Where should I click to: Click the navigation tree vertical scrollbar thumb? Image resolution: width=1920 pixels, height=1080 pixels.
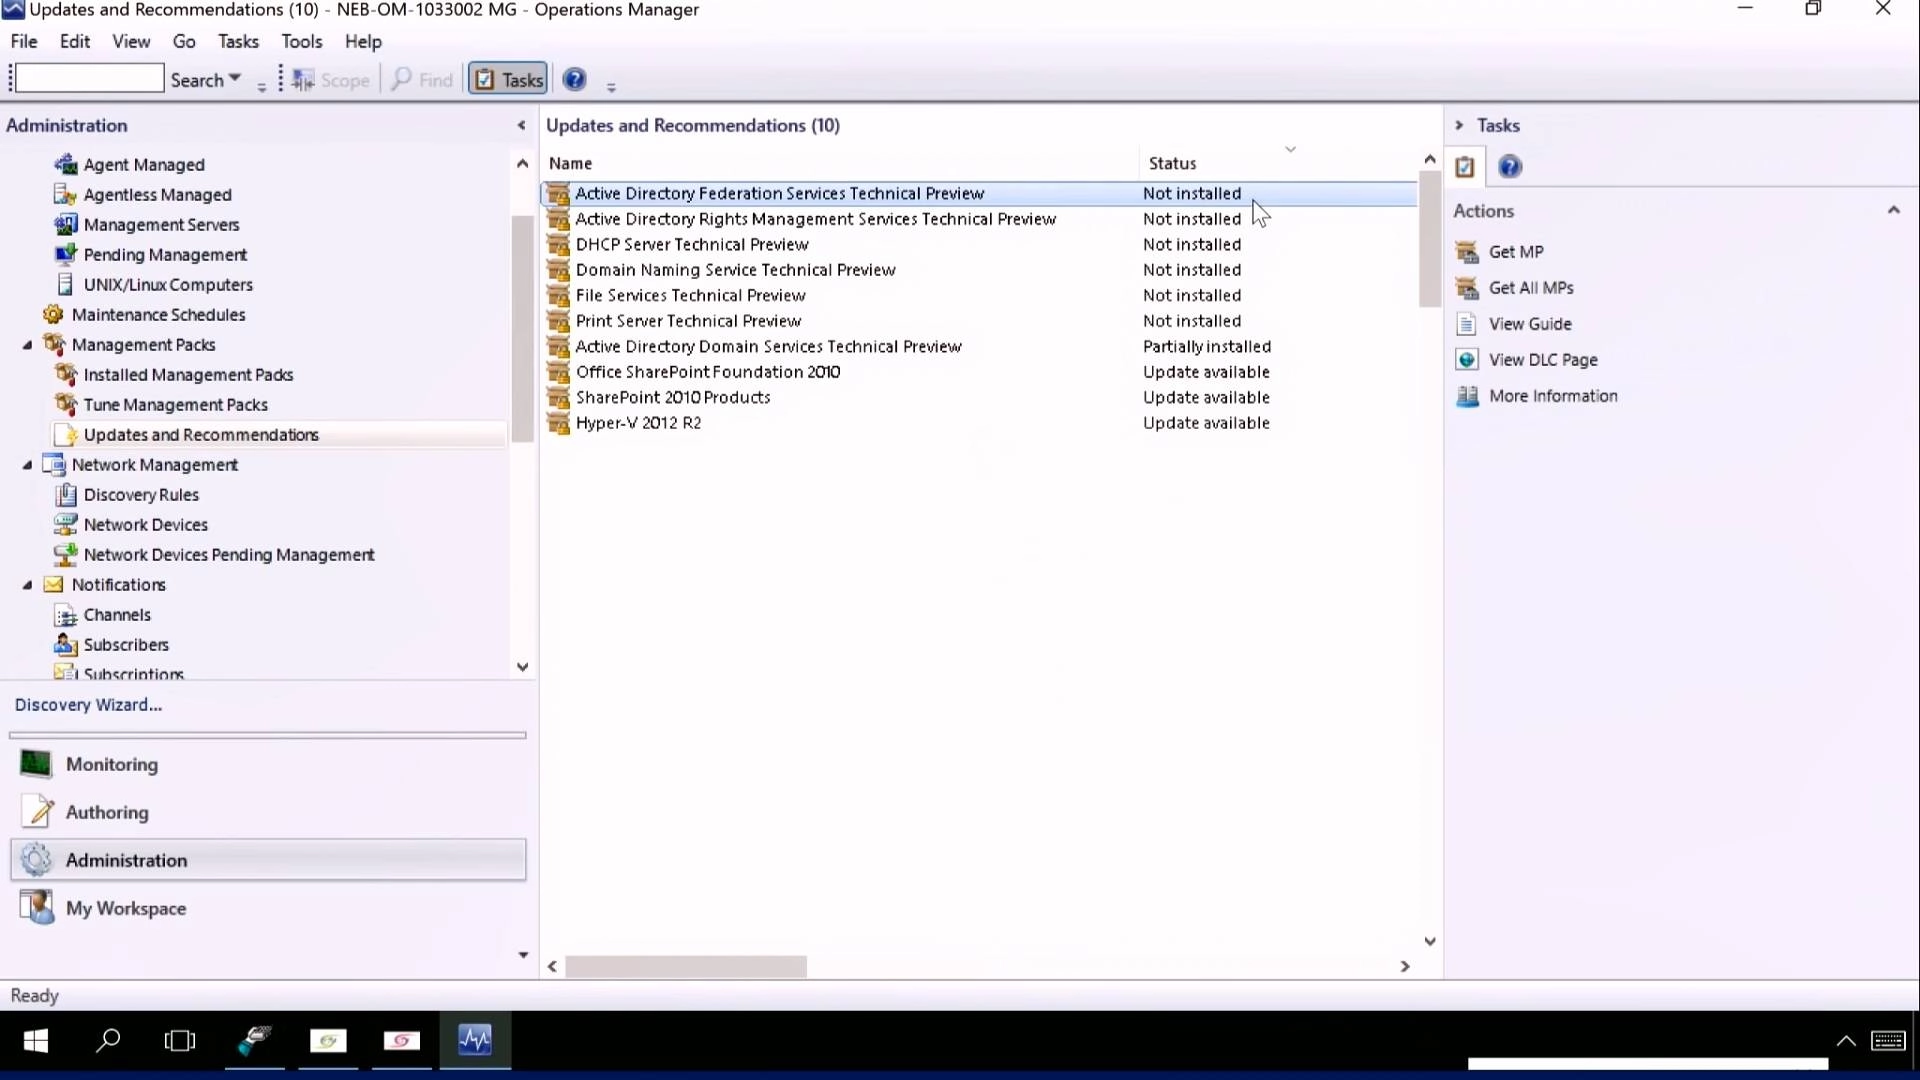(x=522, y=329)
